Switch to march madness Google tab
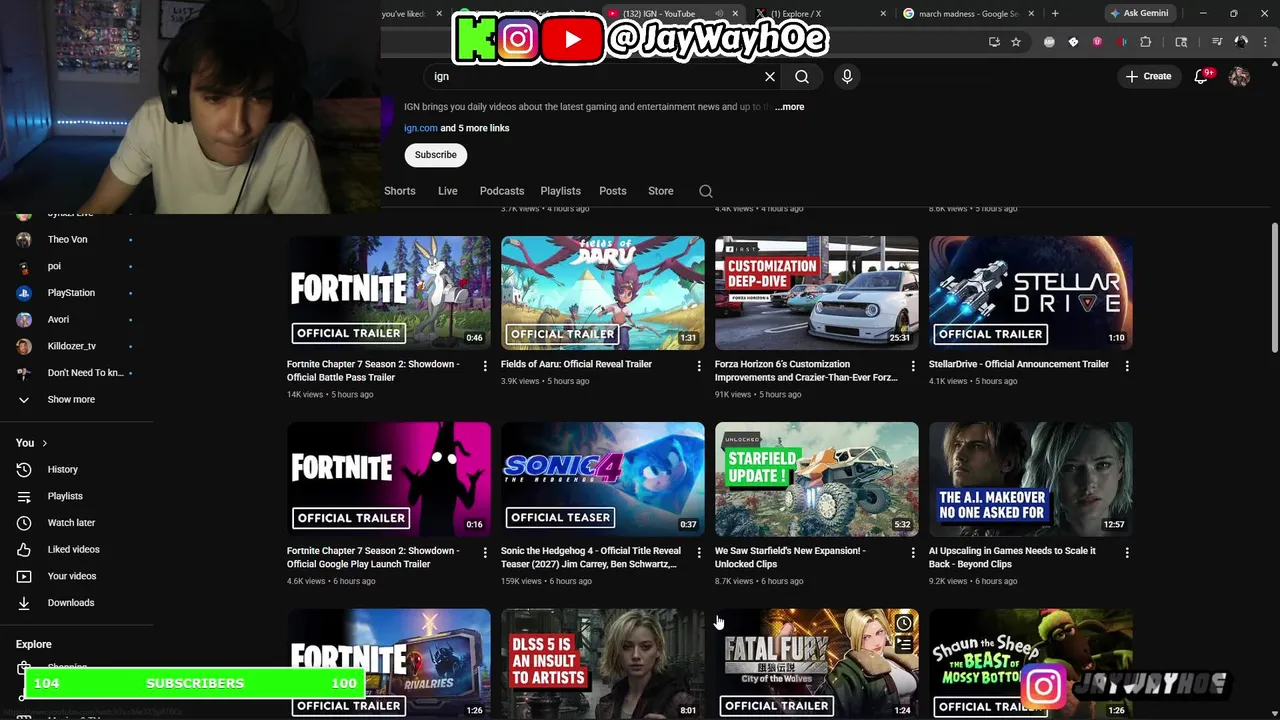Screen dimensions: 1280x720 tap(965, 14)
